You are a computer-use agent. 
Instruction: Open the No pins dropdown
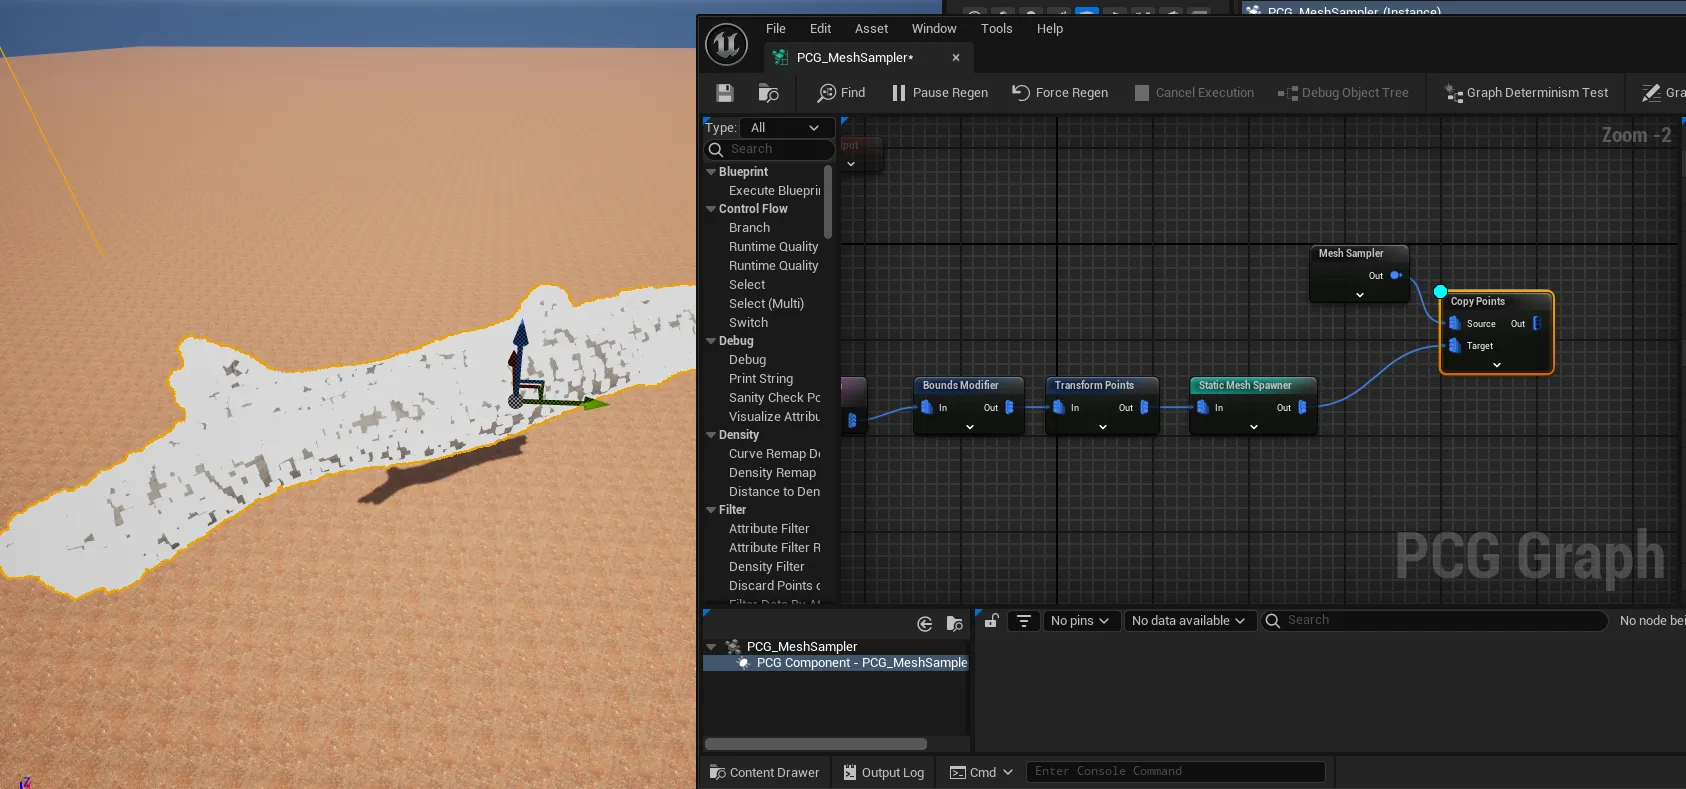[1080, 621]
